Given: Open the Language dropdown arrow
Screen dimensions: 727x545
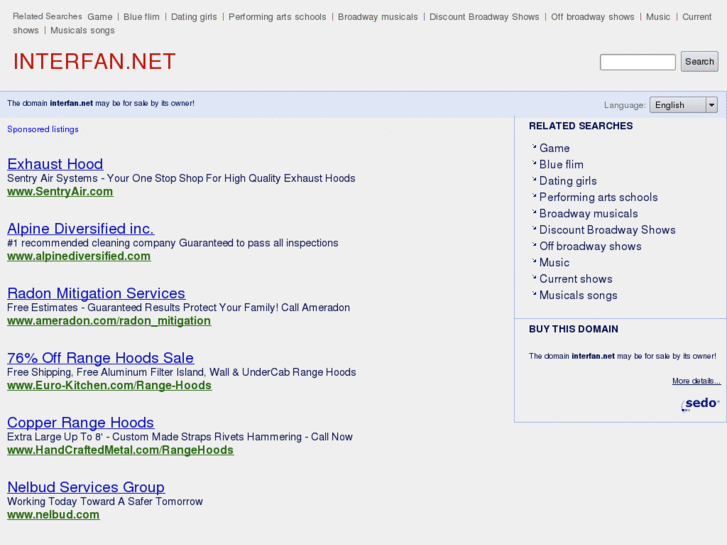Looking at the screenshot, I should click(x=712, y=105).
